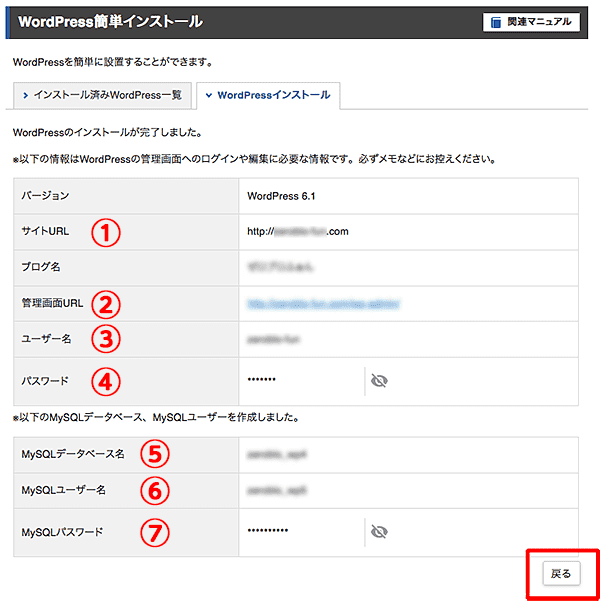
Task: Click chevron beside WordPressインストール tab
Action: (209, 95)
